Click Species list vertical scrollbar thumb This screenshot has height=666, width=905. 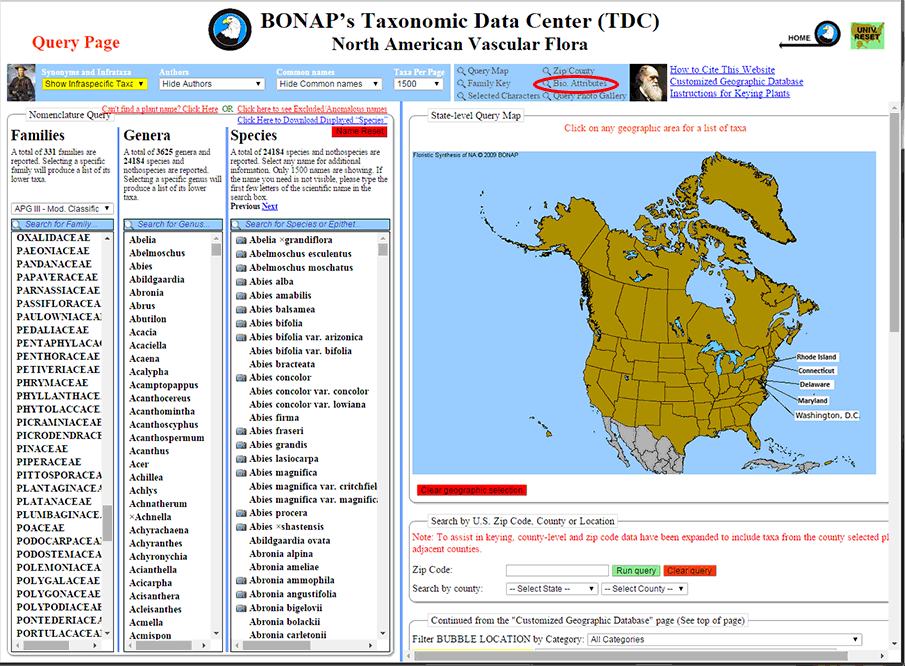point(383,249)
